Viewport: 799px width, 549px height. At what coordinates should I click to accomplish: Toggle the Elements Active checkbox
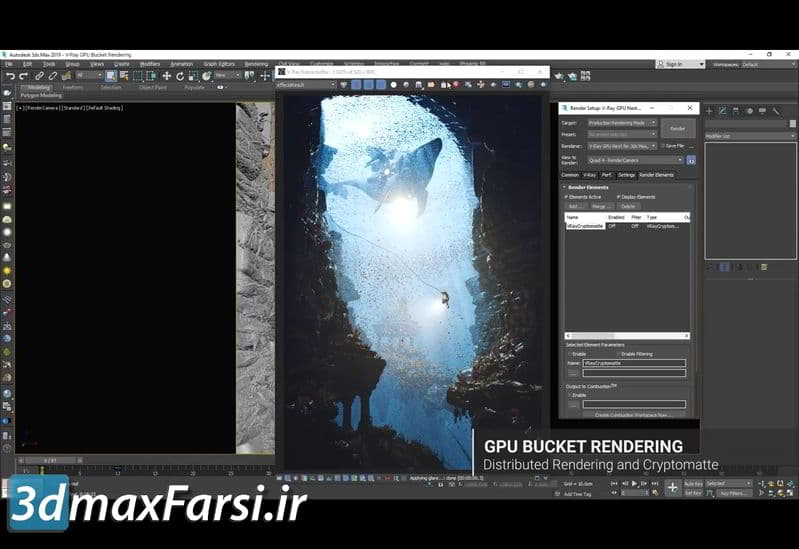click(x=566, y=197)
